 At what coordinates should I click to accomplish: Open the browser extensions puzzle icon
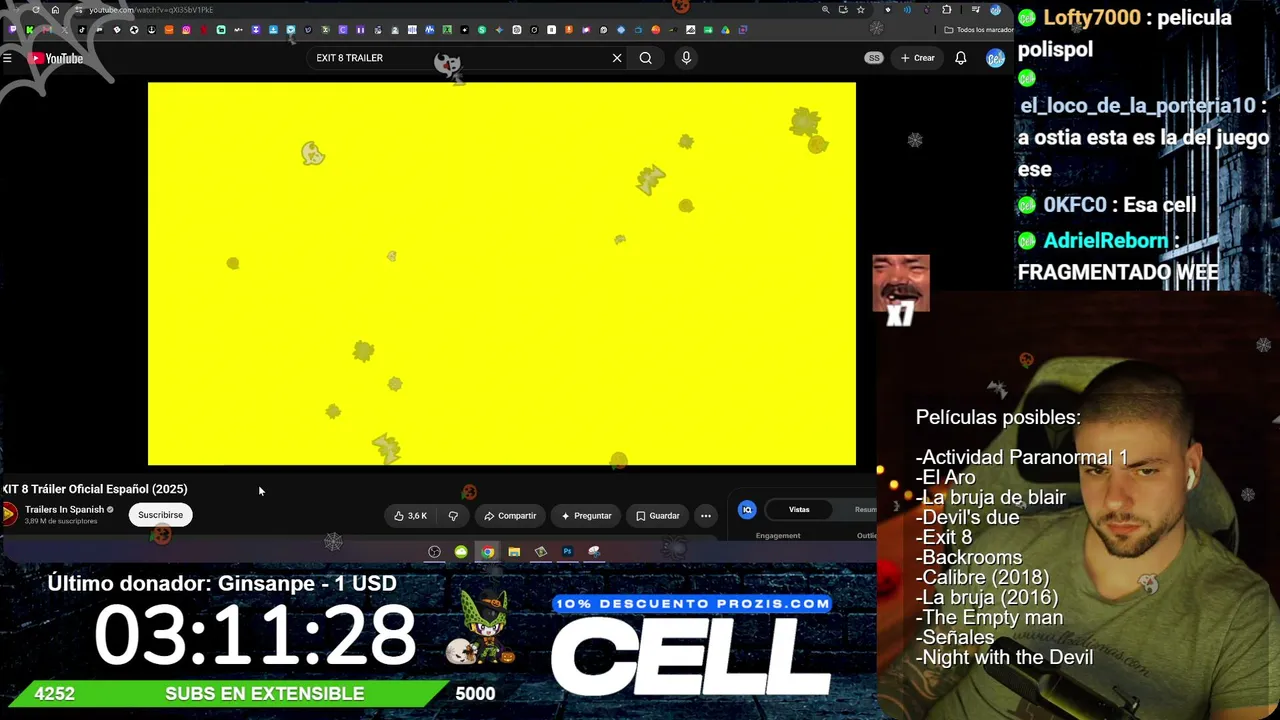point(946,10)
